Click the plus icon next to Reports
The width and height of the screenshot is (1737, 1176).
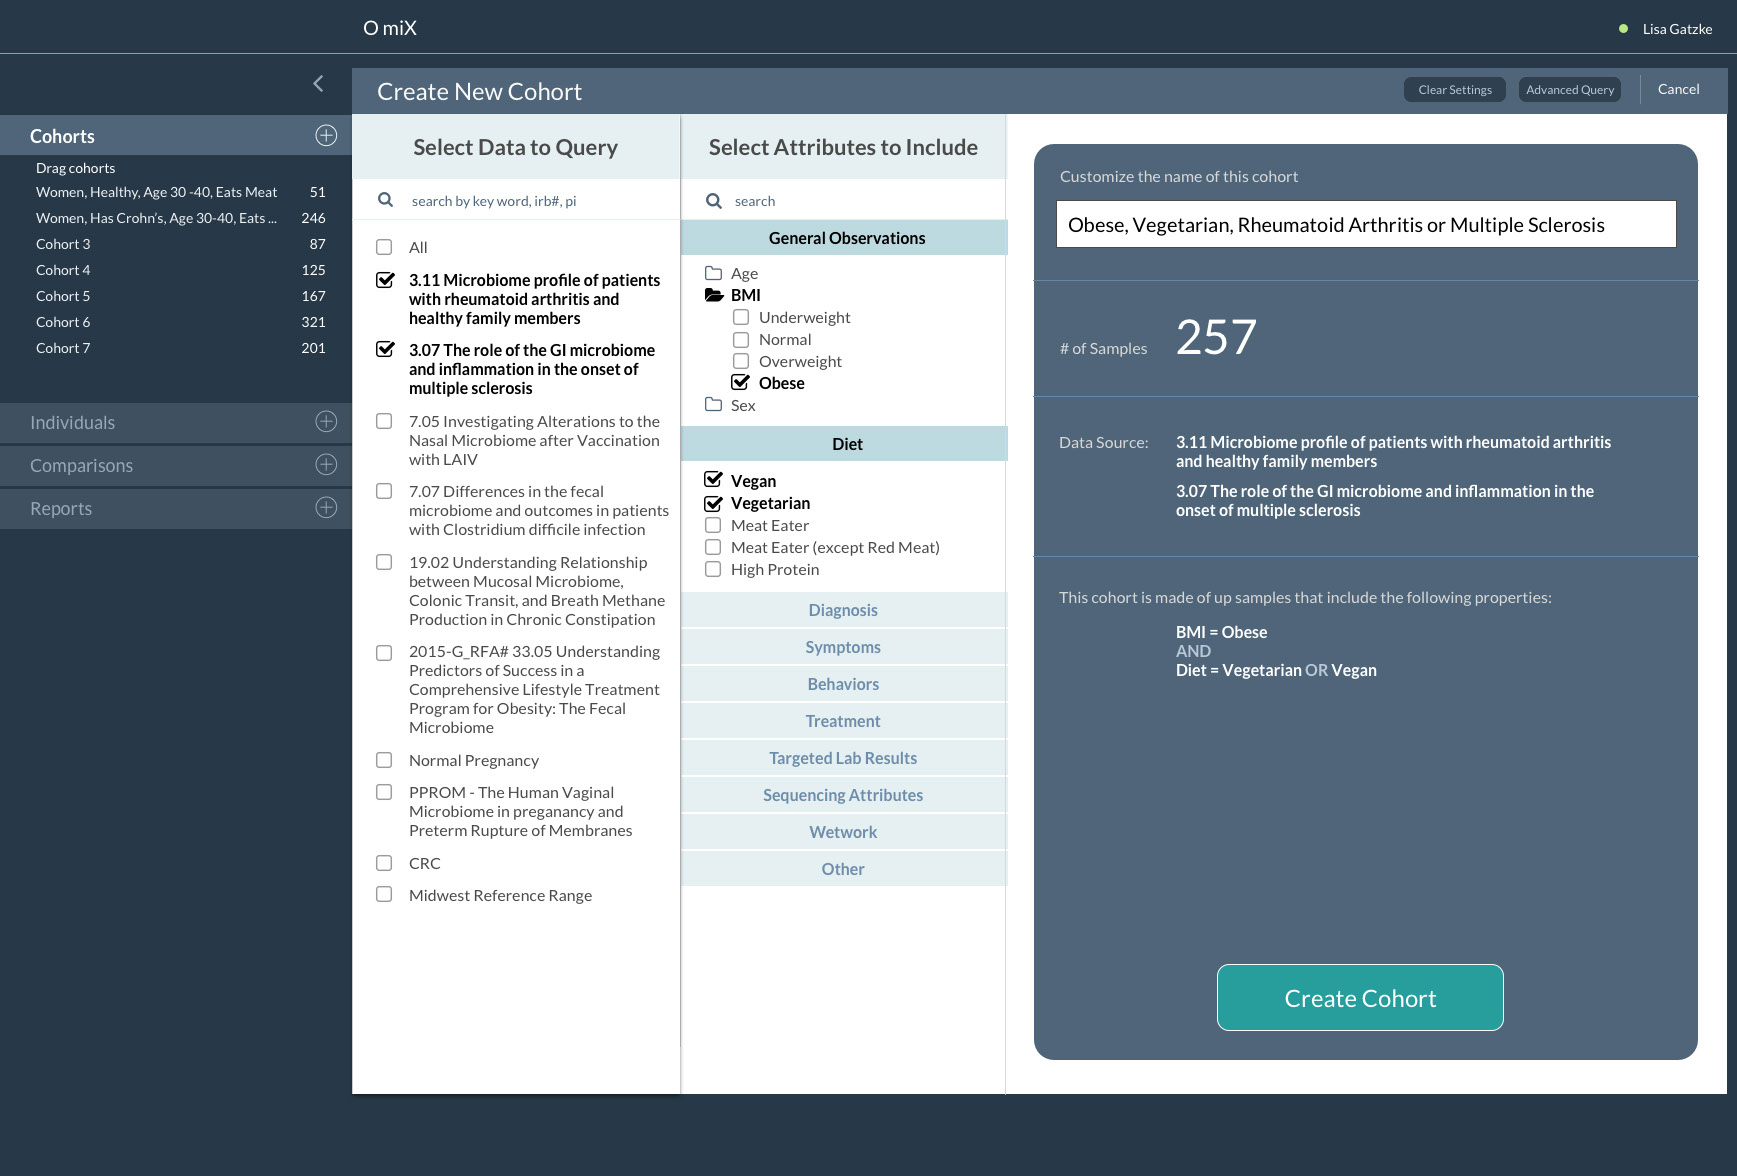point(326,508)
